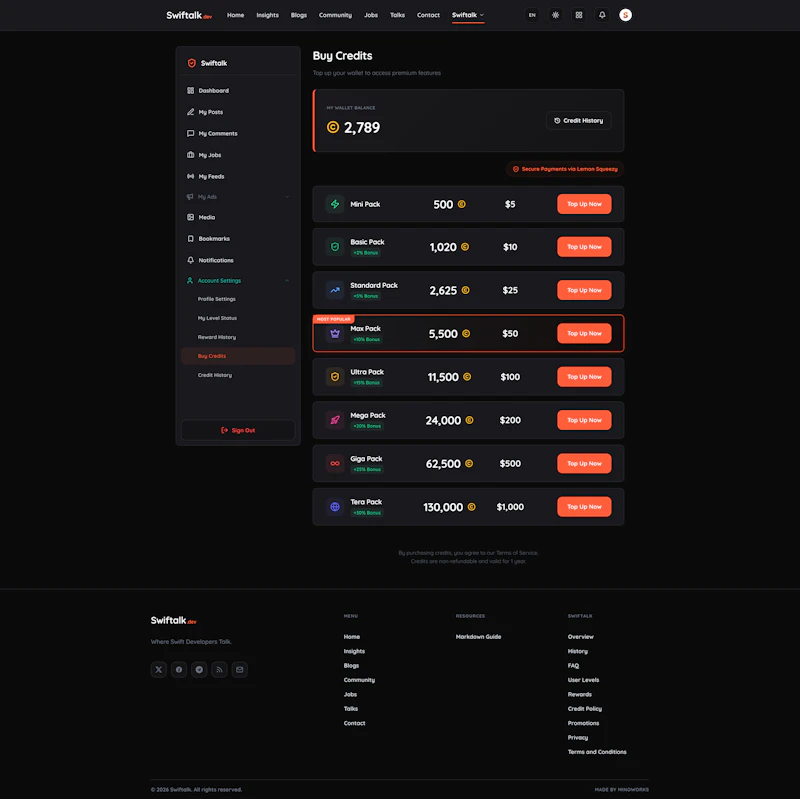Open Talks in top navigation
The image size is (800, 799).
[x=397, y=15]
